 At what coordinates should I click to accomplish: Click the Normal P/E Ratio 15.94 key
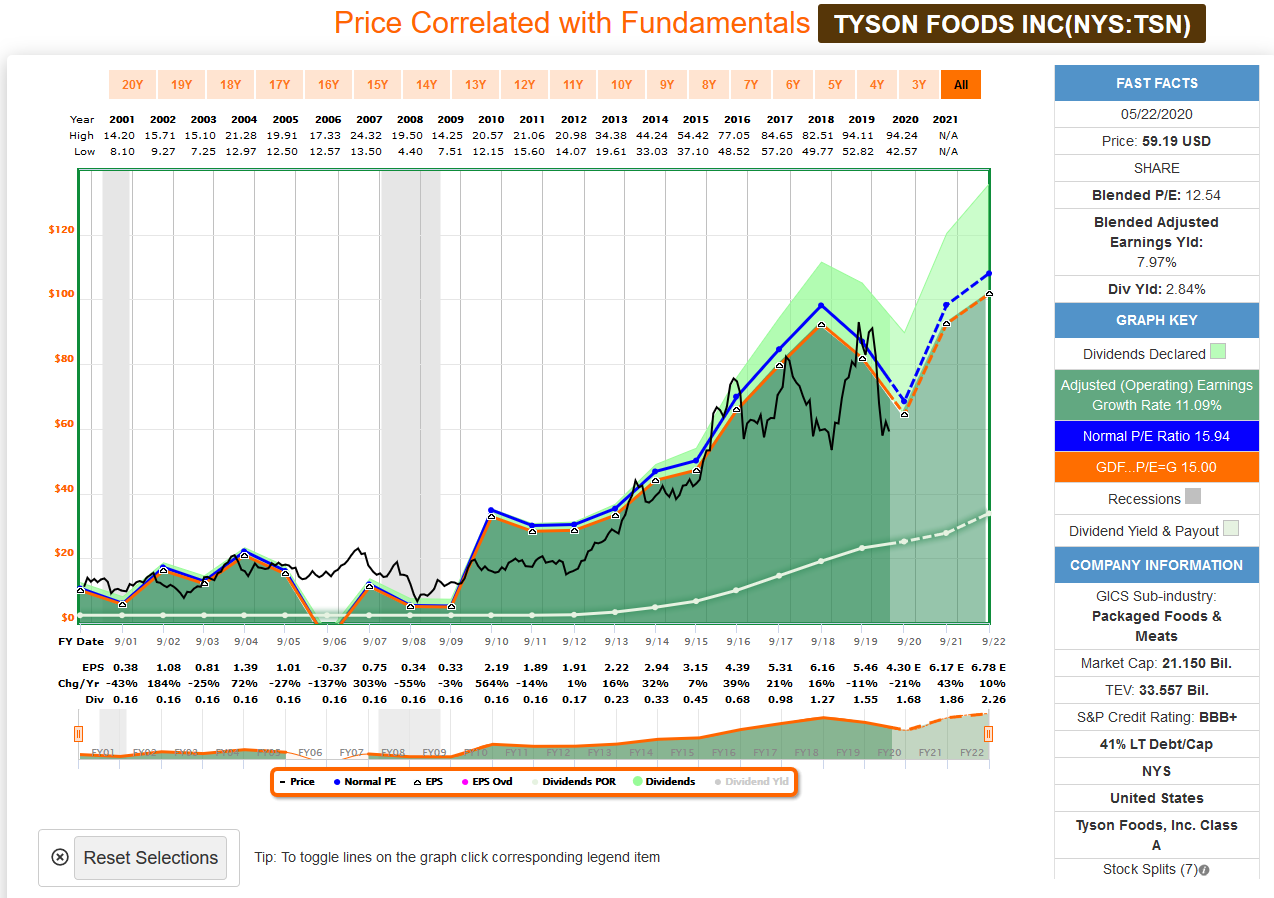(x=1157, y=436)
